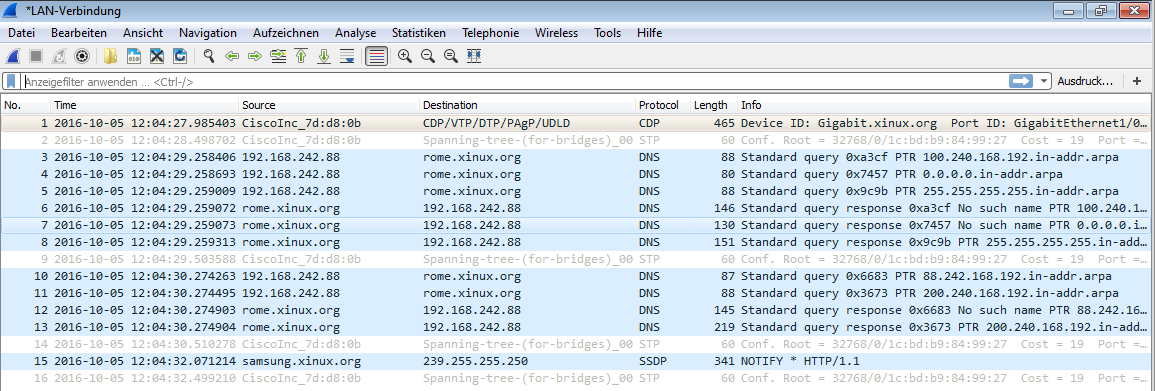Open the display filter bookmark menu
This screenshot has width=1155, height=391.
[12, 82]
